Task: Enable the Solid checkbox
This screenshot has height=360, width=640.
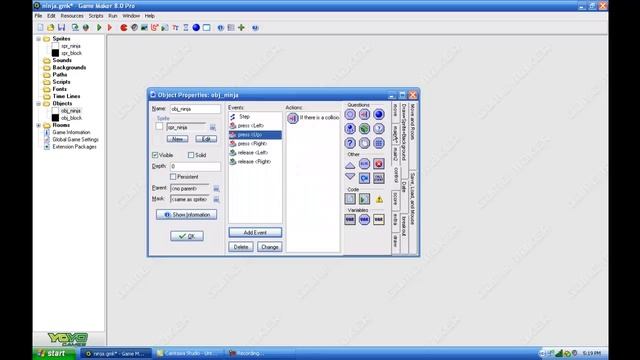Action: pos(191,155)
